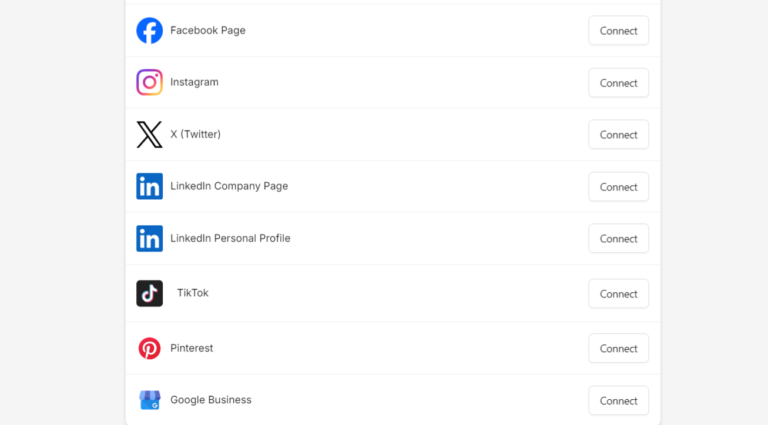Click the Instagram logo icon
768x425 pixels.
click(x=149, y=82)
